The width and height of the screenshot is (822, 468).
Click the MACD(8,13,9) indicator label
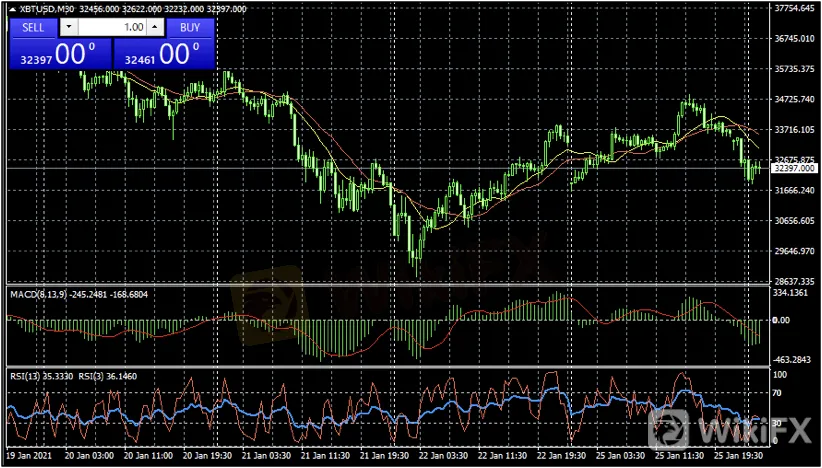coord(37,295)
